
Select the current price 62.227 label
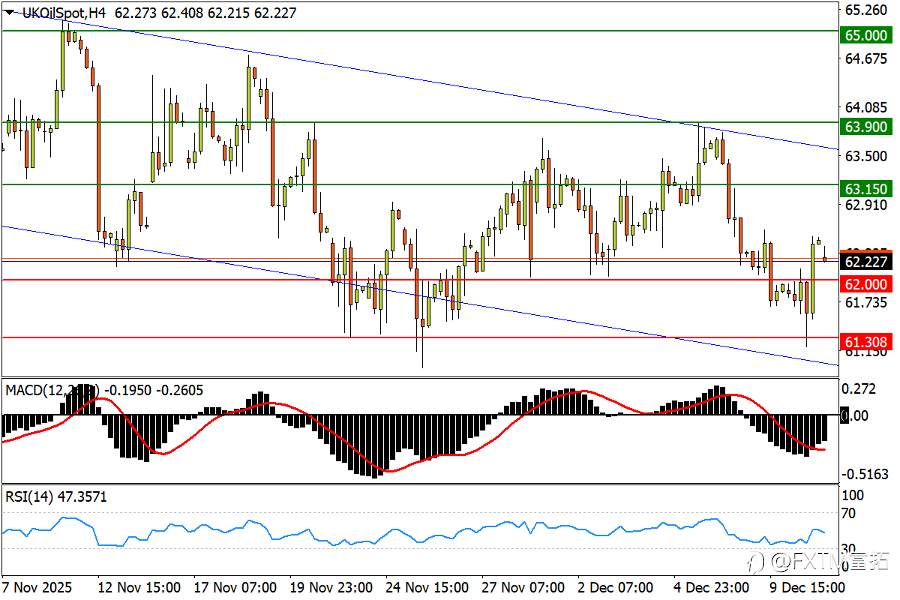pos(866,262)
